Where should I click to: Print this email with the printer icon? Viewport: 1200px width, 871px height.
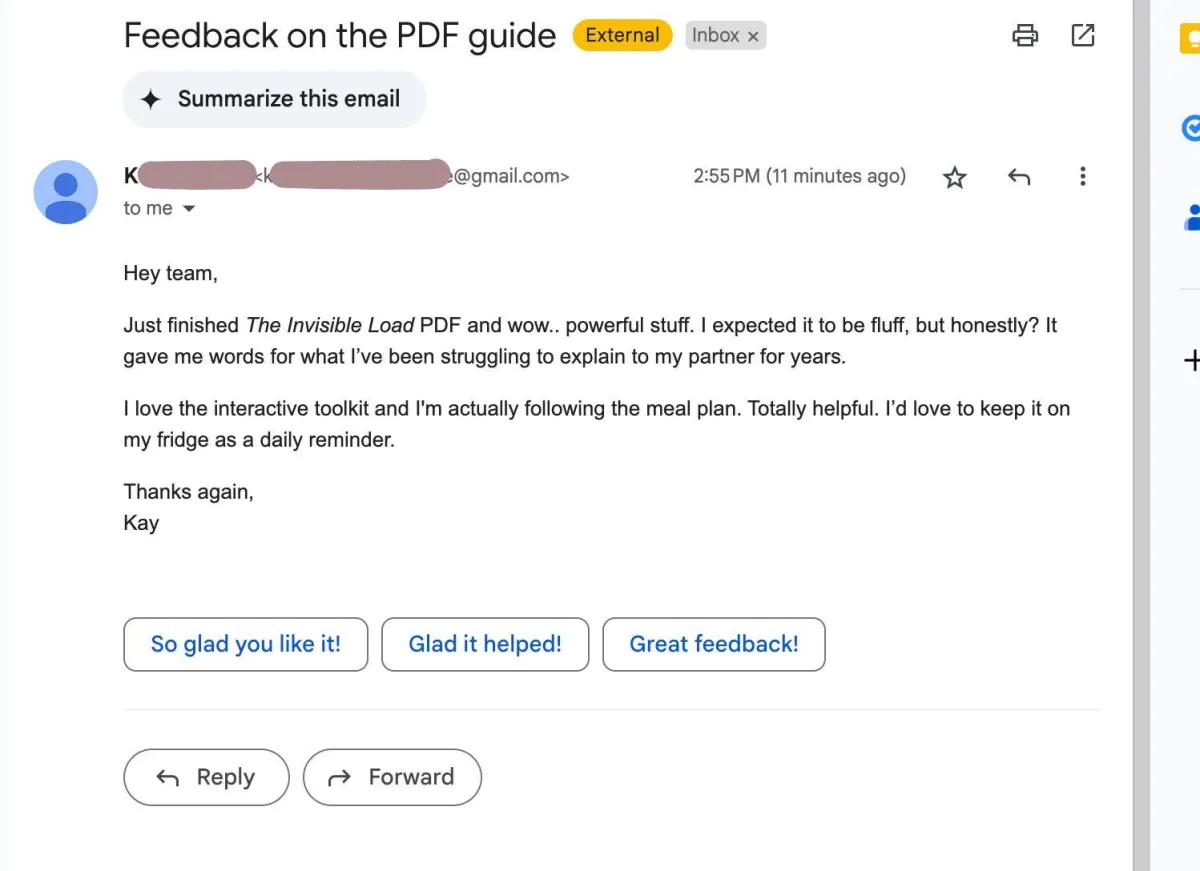[1025, 36]
